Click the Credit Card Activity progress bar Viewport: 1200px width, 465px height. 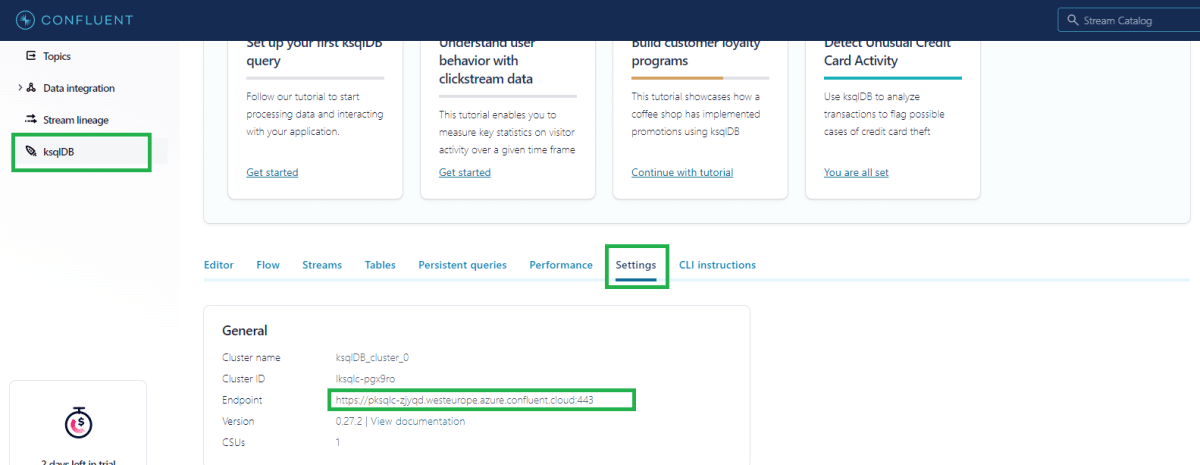[x=893, y=77]
